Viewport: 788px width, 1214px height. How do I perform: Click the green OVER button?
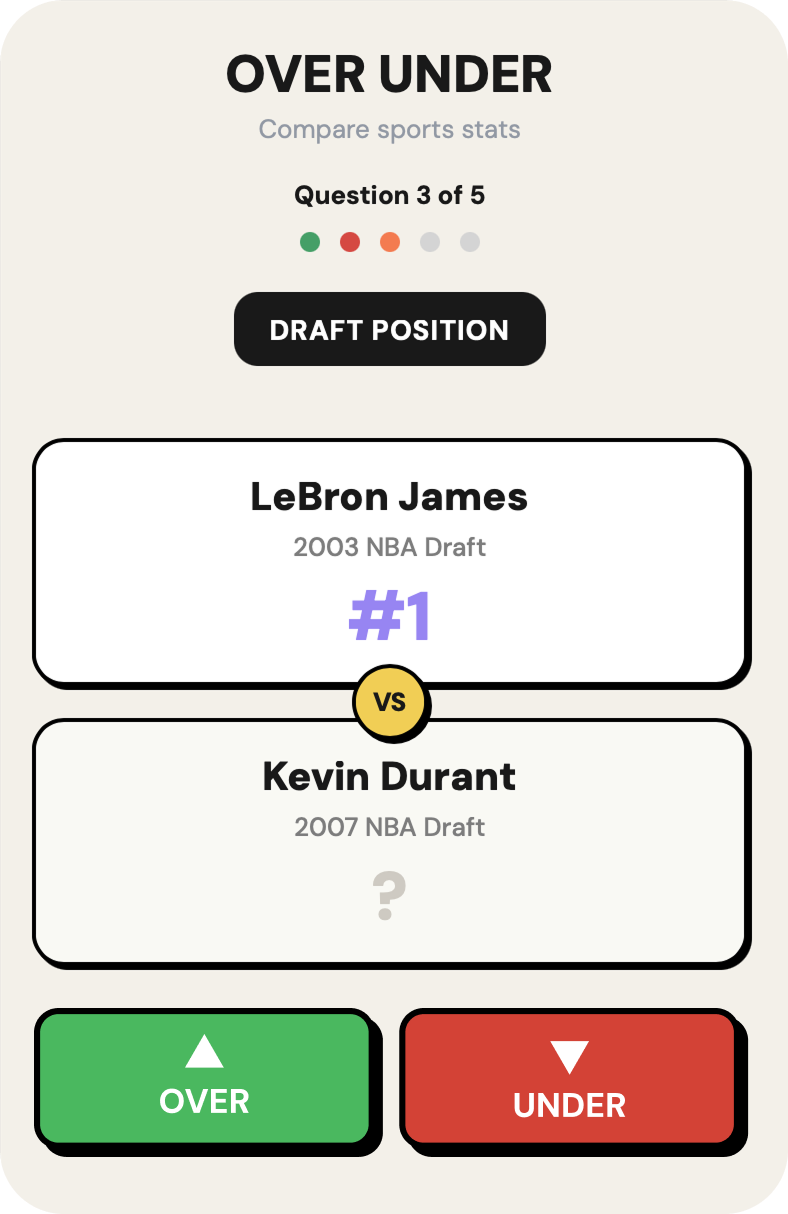coord(204,1077)
